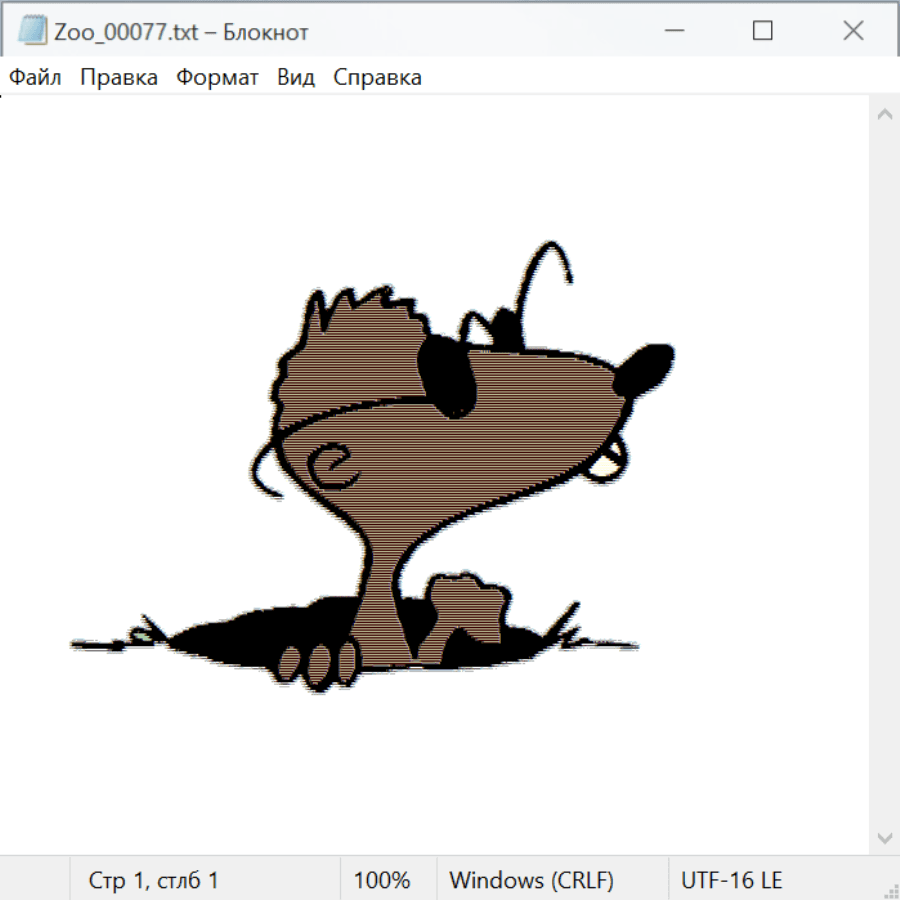
Task: Click the scrollbar up arrow
Action: [884, 115]
